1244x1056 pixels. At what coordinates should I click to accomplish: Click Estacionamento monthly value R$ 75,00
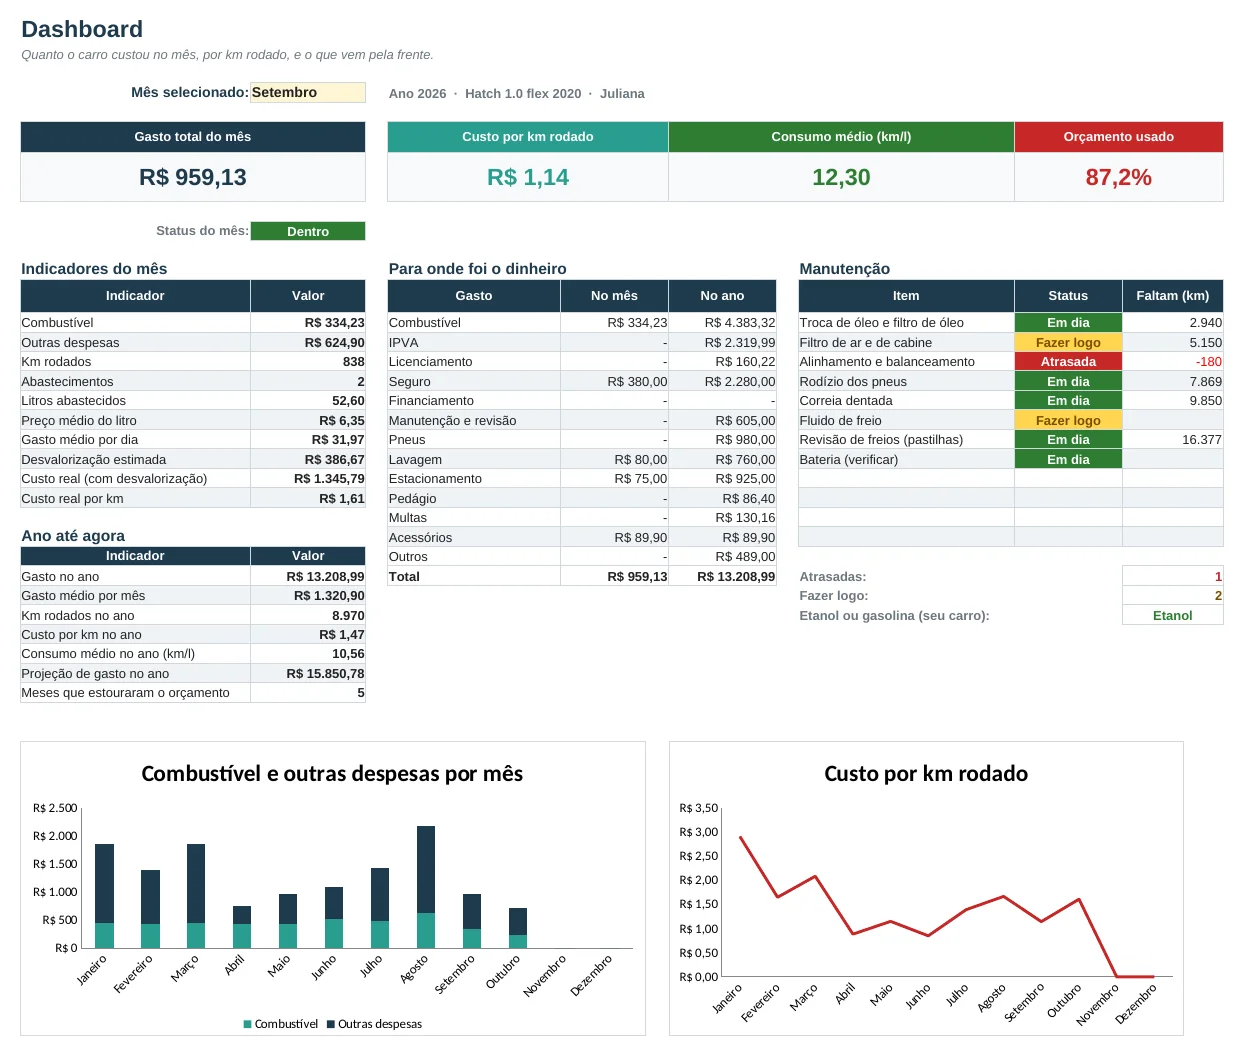click(x=614, y=479)
